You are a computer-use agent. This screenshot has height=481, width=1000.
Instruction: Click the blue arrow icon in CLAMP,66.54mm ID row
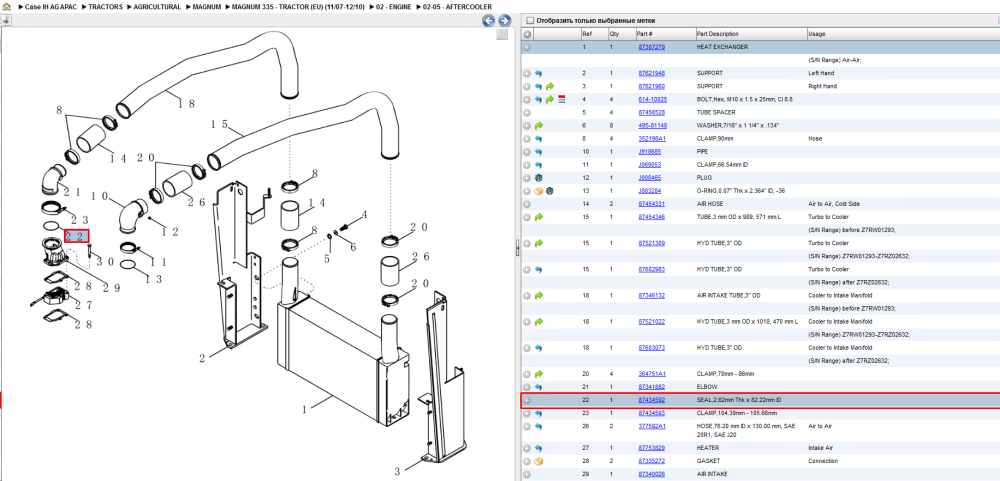(x=538, y=165)
